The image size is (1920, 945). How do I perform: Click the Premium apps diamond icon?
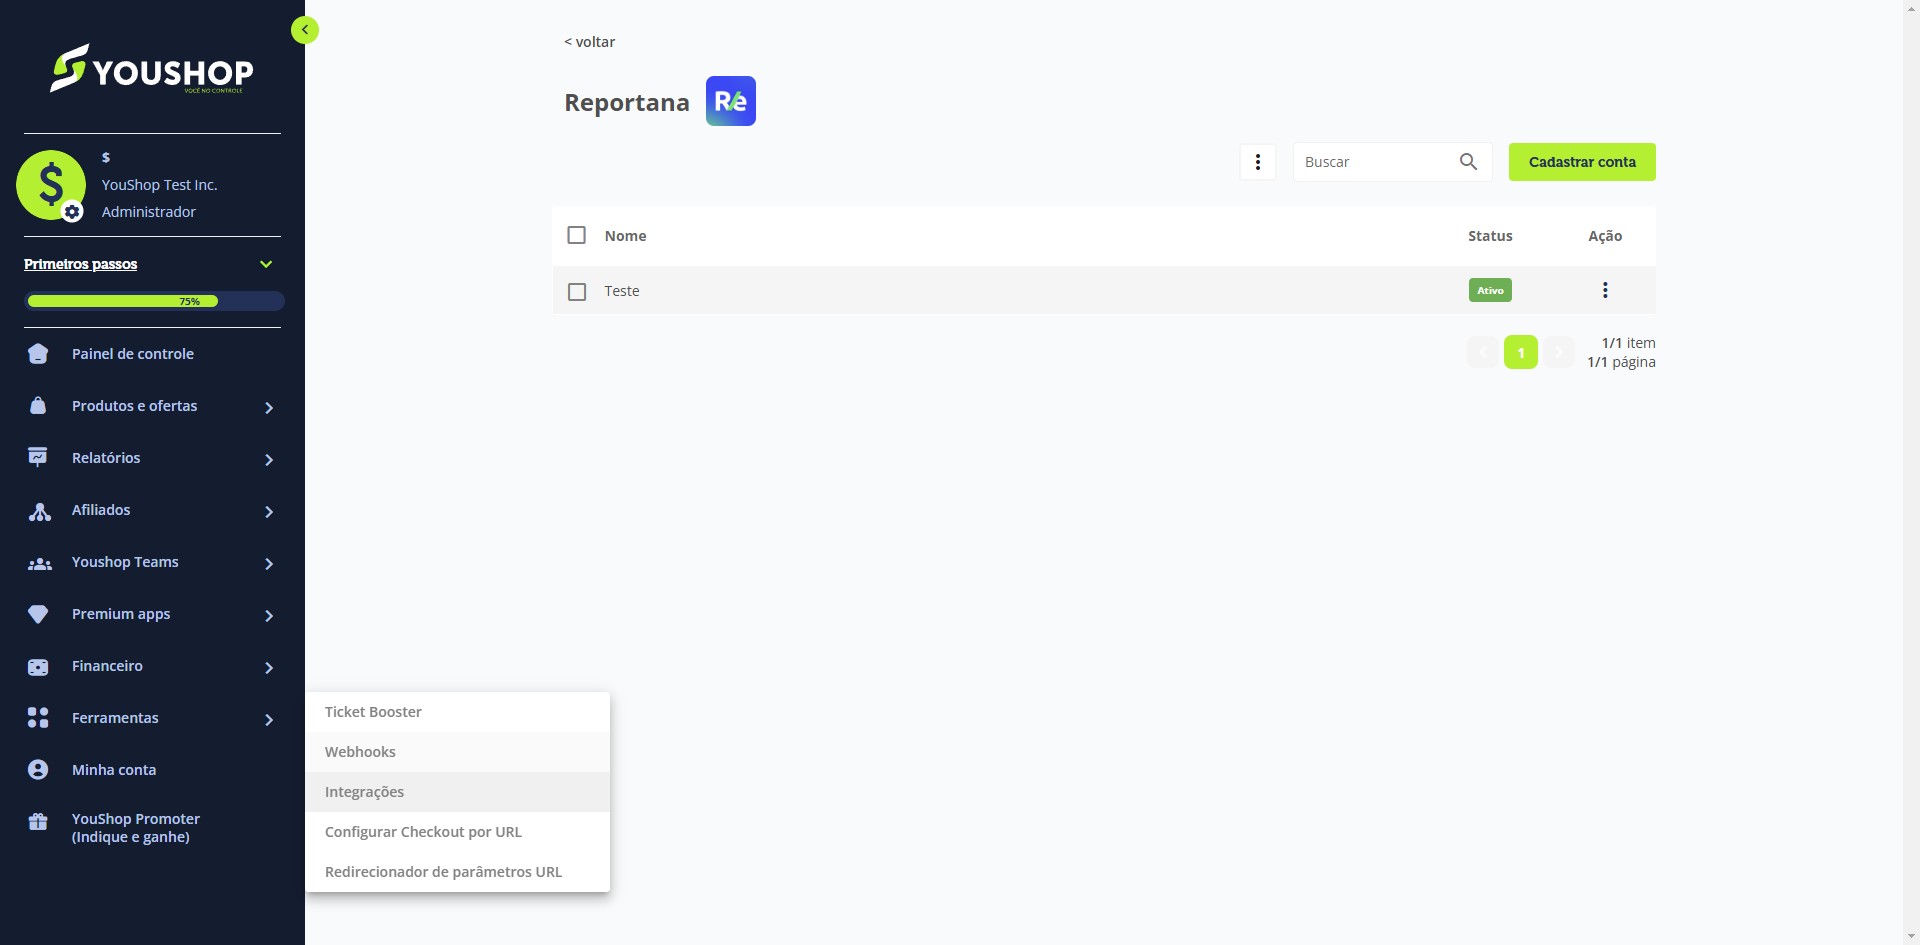38,615
